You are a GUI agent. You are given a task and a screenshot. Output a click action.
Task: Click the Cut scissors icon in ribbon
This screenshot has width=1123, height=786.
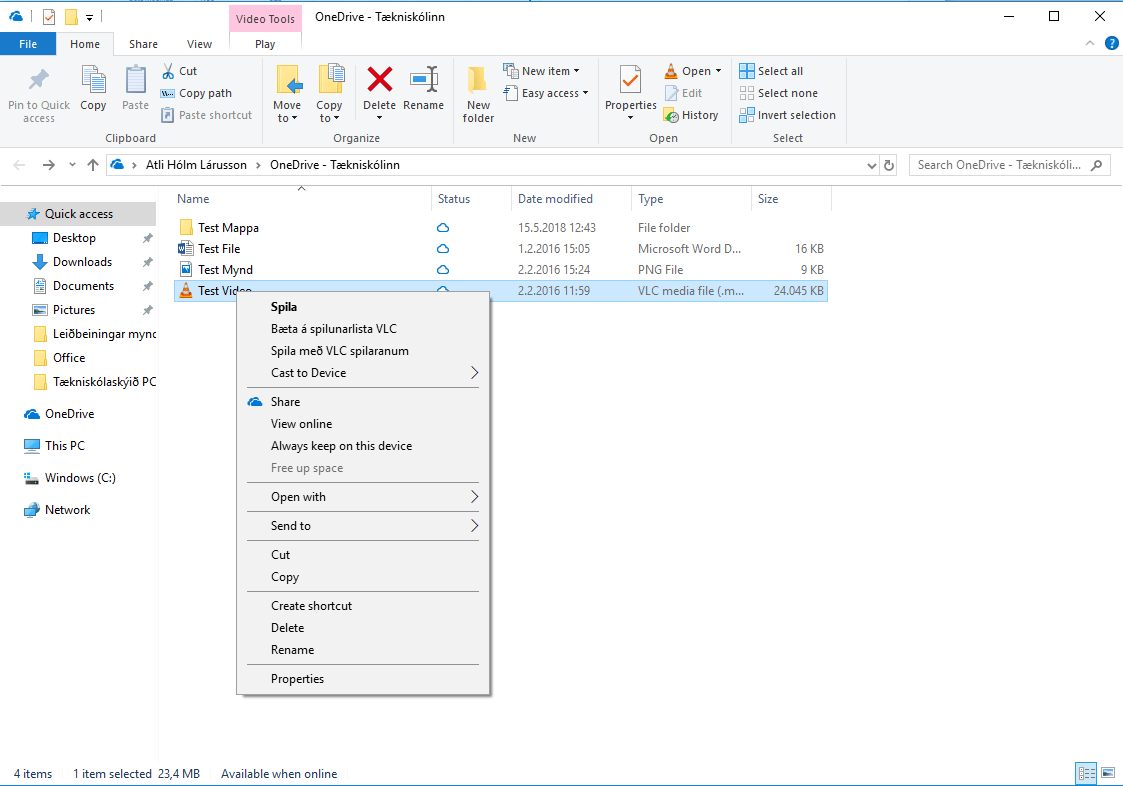pyautogui.click(x=169, y=71)
